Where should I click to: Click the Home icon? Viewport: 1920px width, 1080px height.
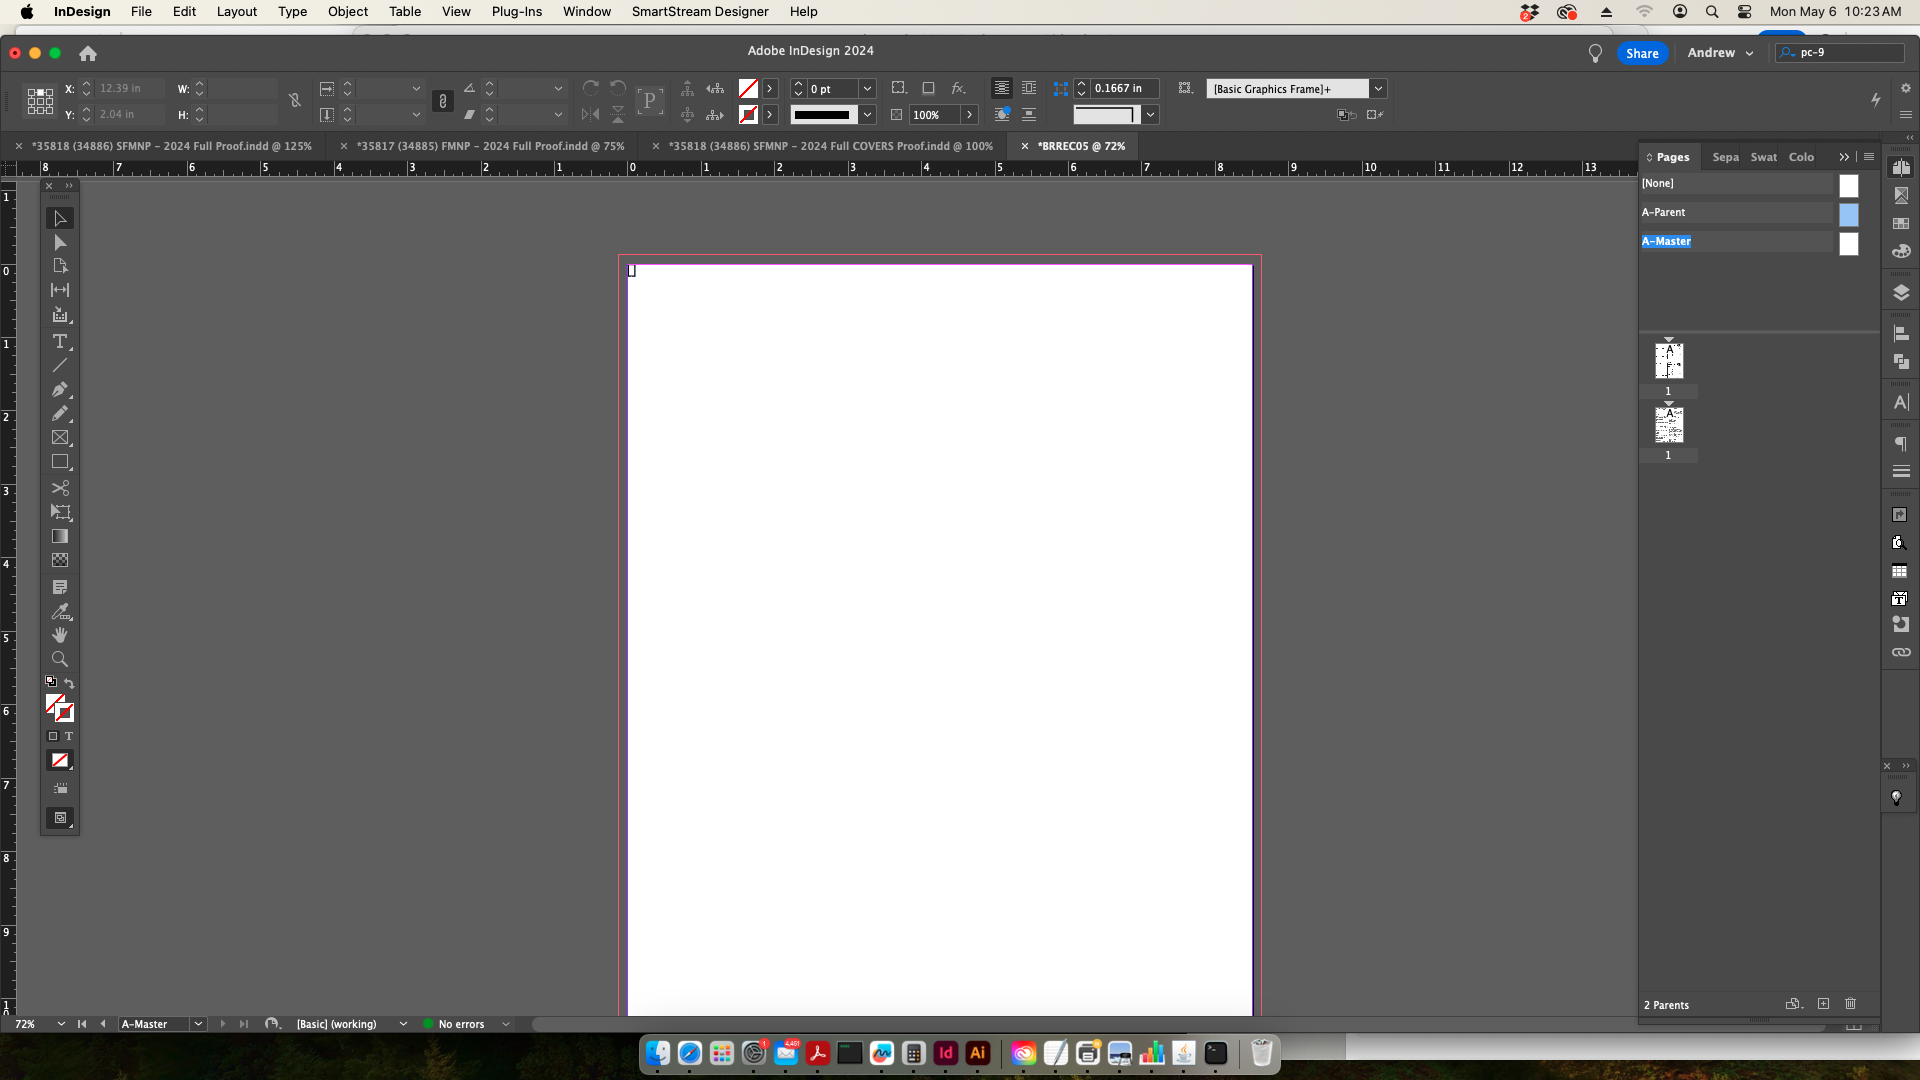[88, 53]
